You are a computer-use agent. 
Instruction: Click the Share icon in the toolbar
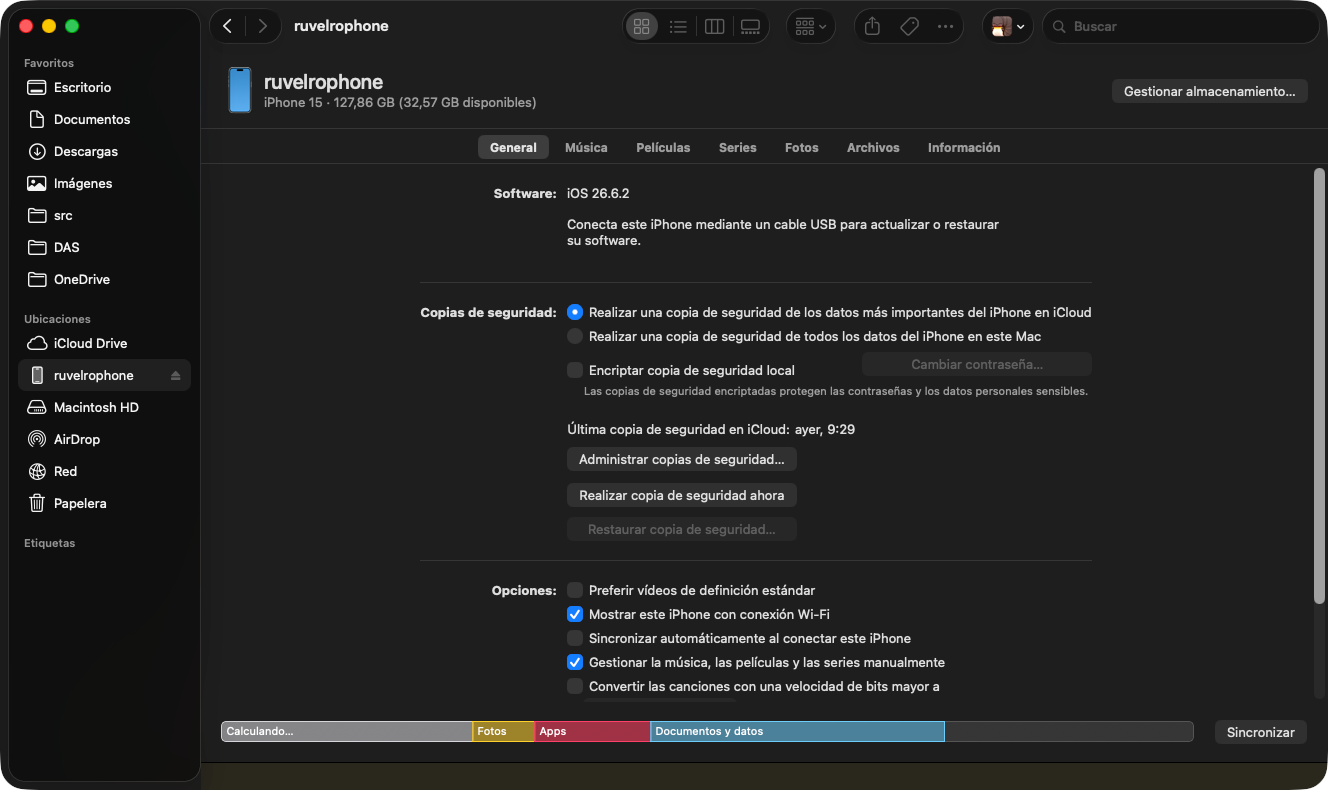(872, 27)
